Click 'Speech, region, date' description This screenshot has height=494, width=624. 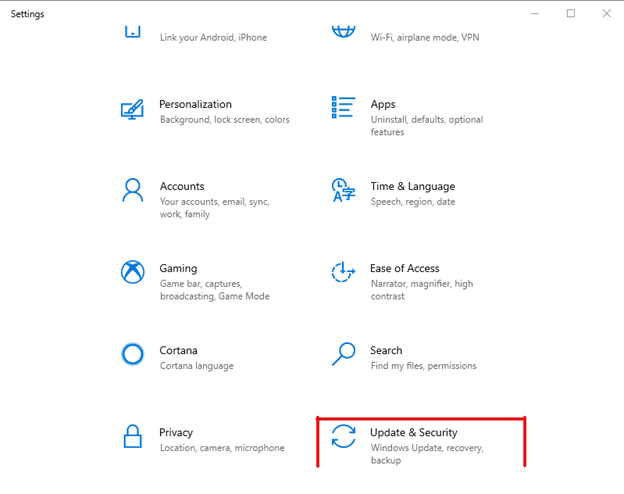click(x=413, y=202)
